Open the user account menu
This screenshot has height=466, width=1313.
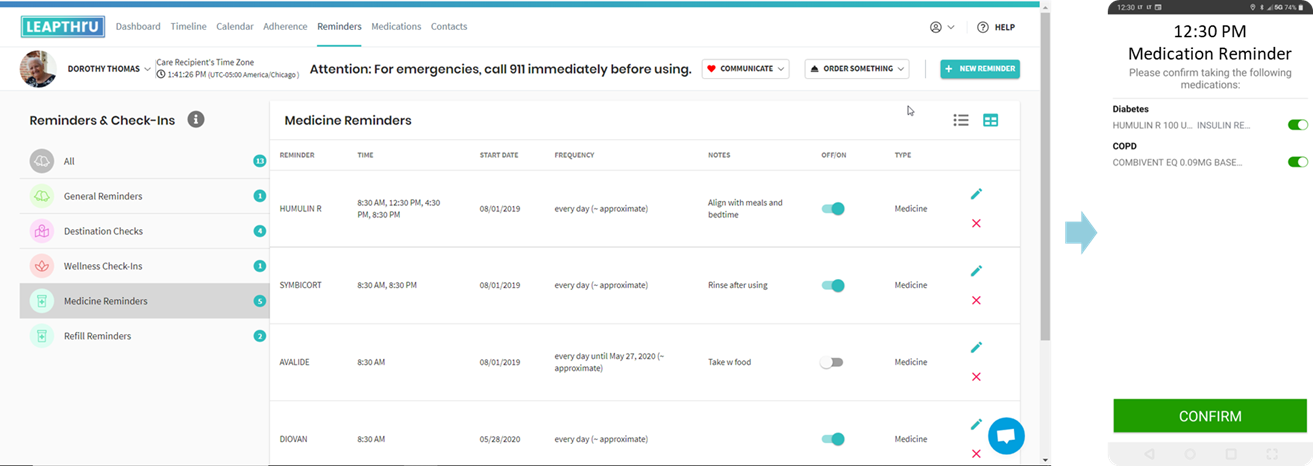pos(942,27)
